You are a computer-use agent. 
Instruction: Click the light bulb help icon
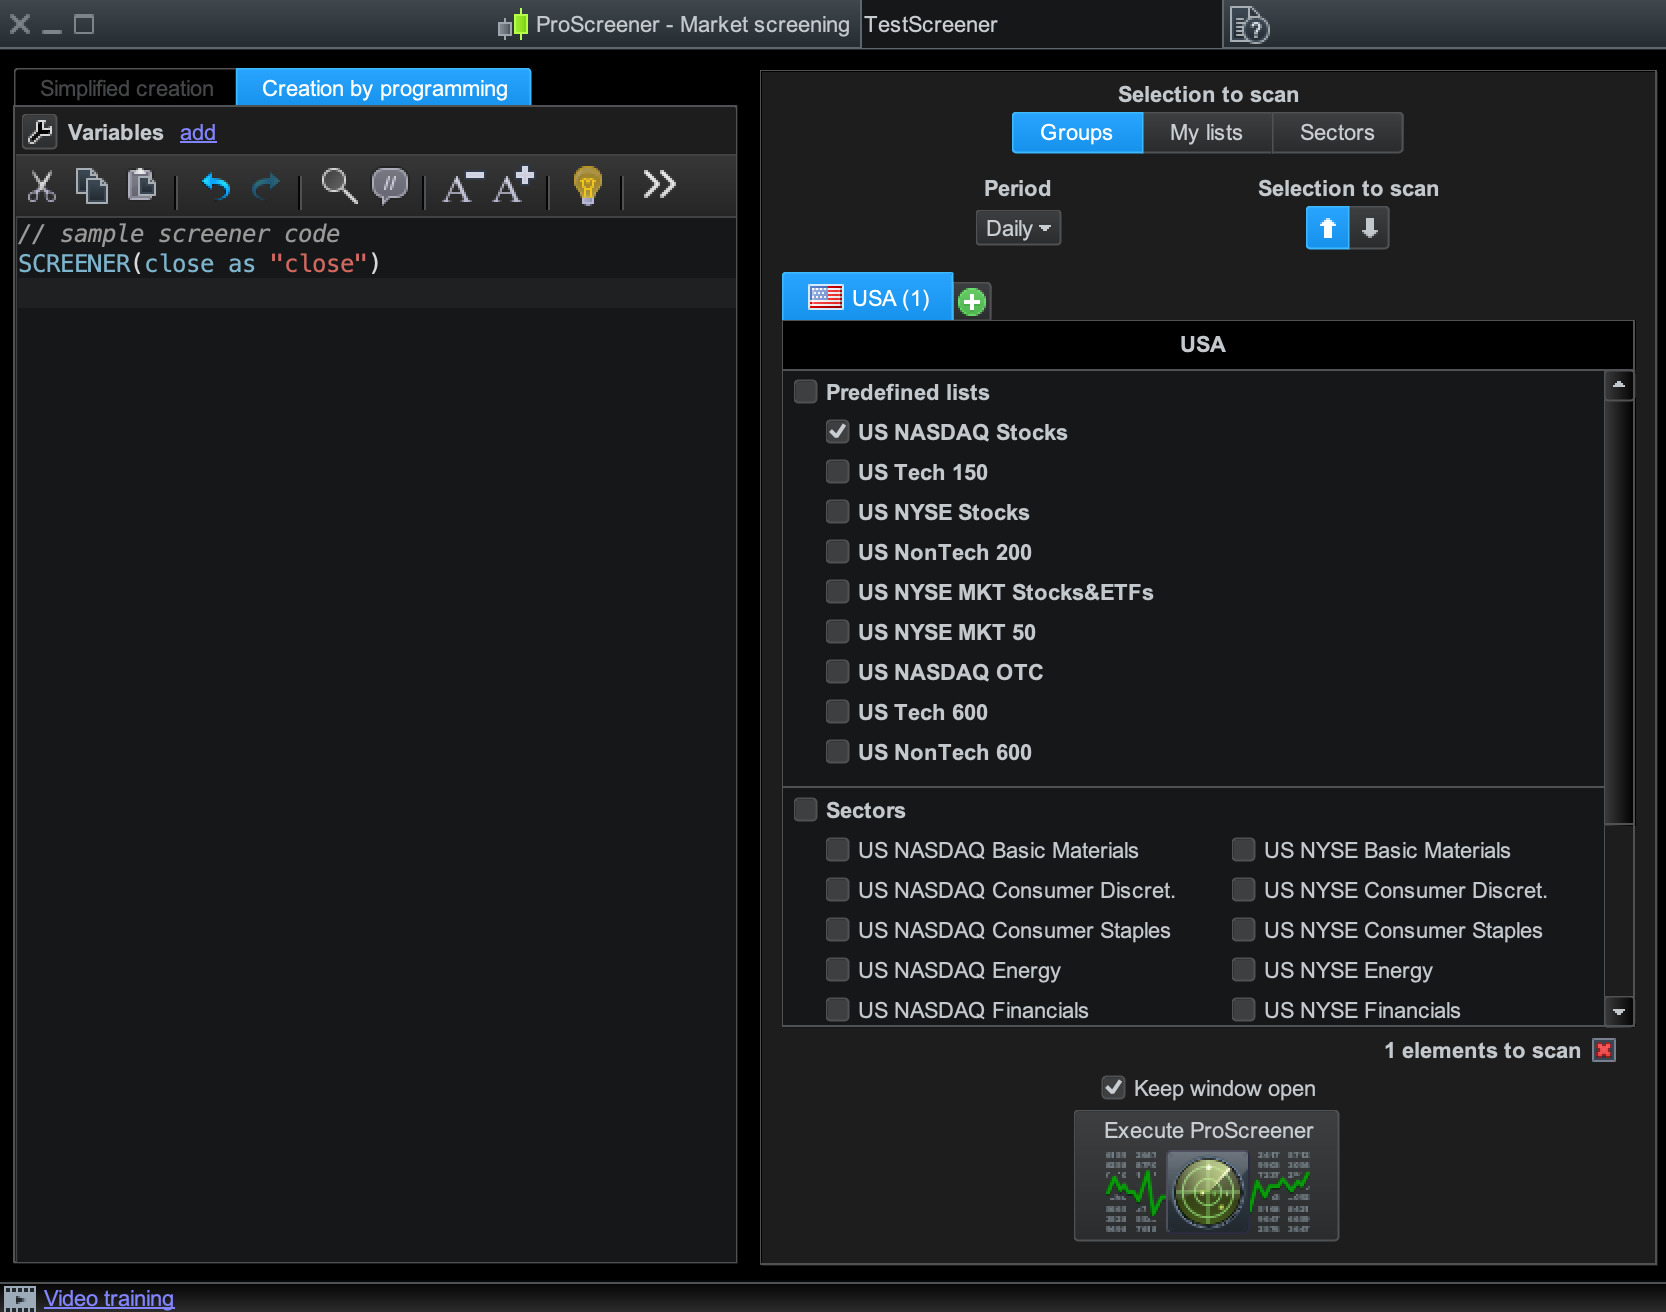[588, 186]
